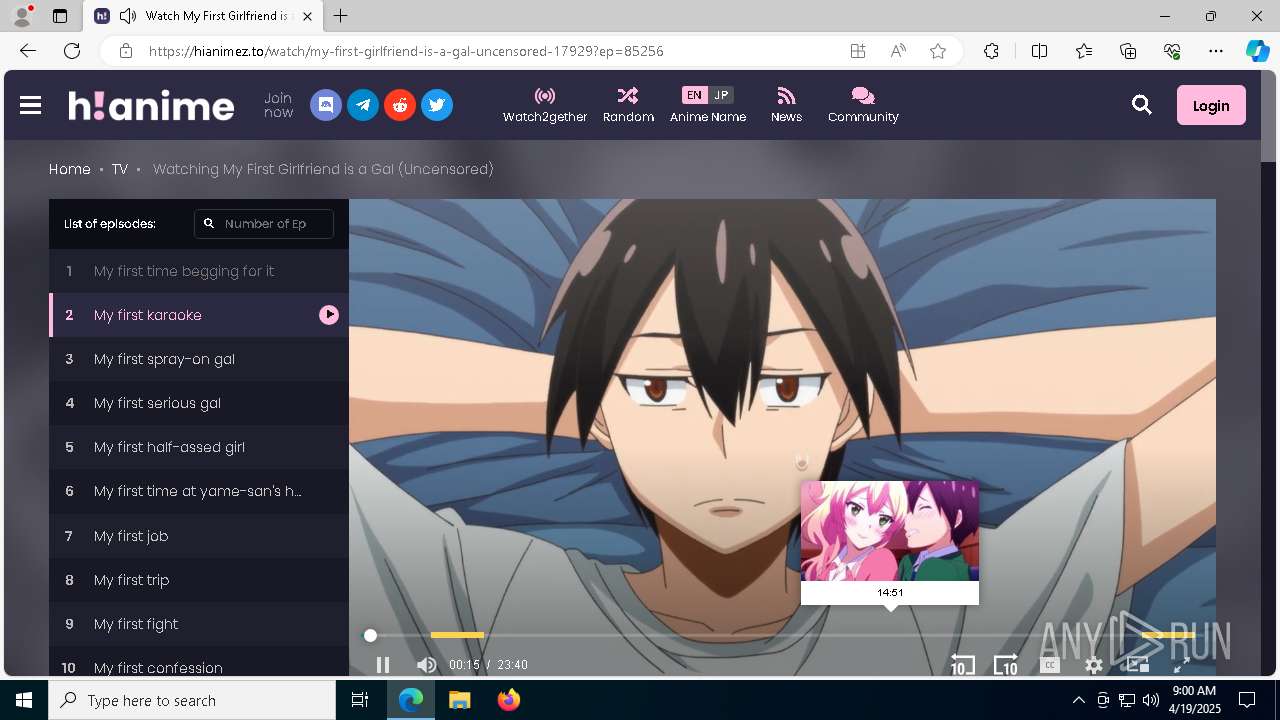Screen dimensions: 1280x720
Task: Click the video progress bar handle
Action: click(370, 635)
